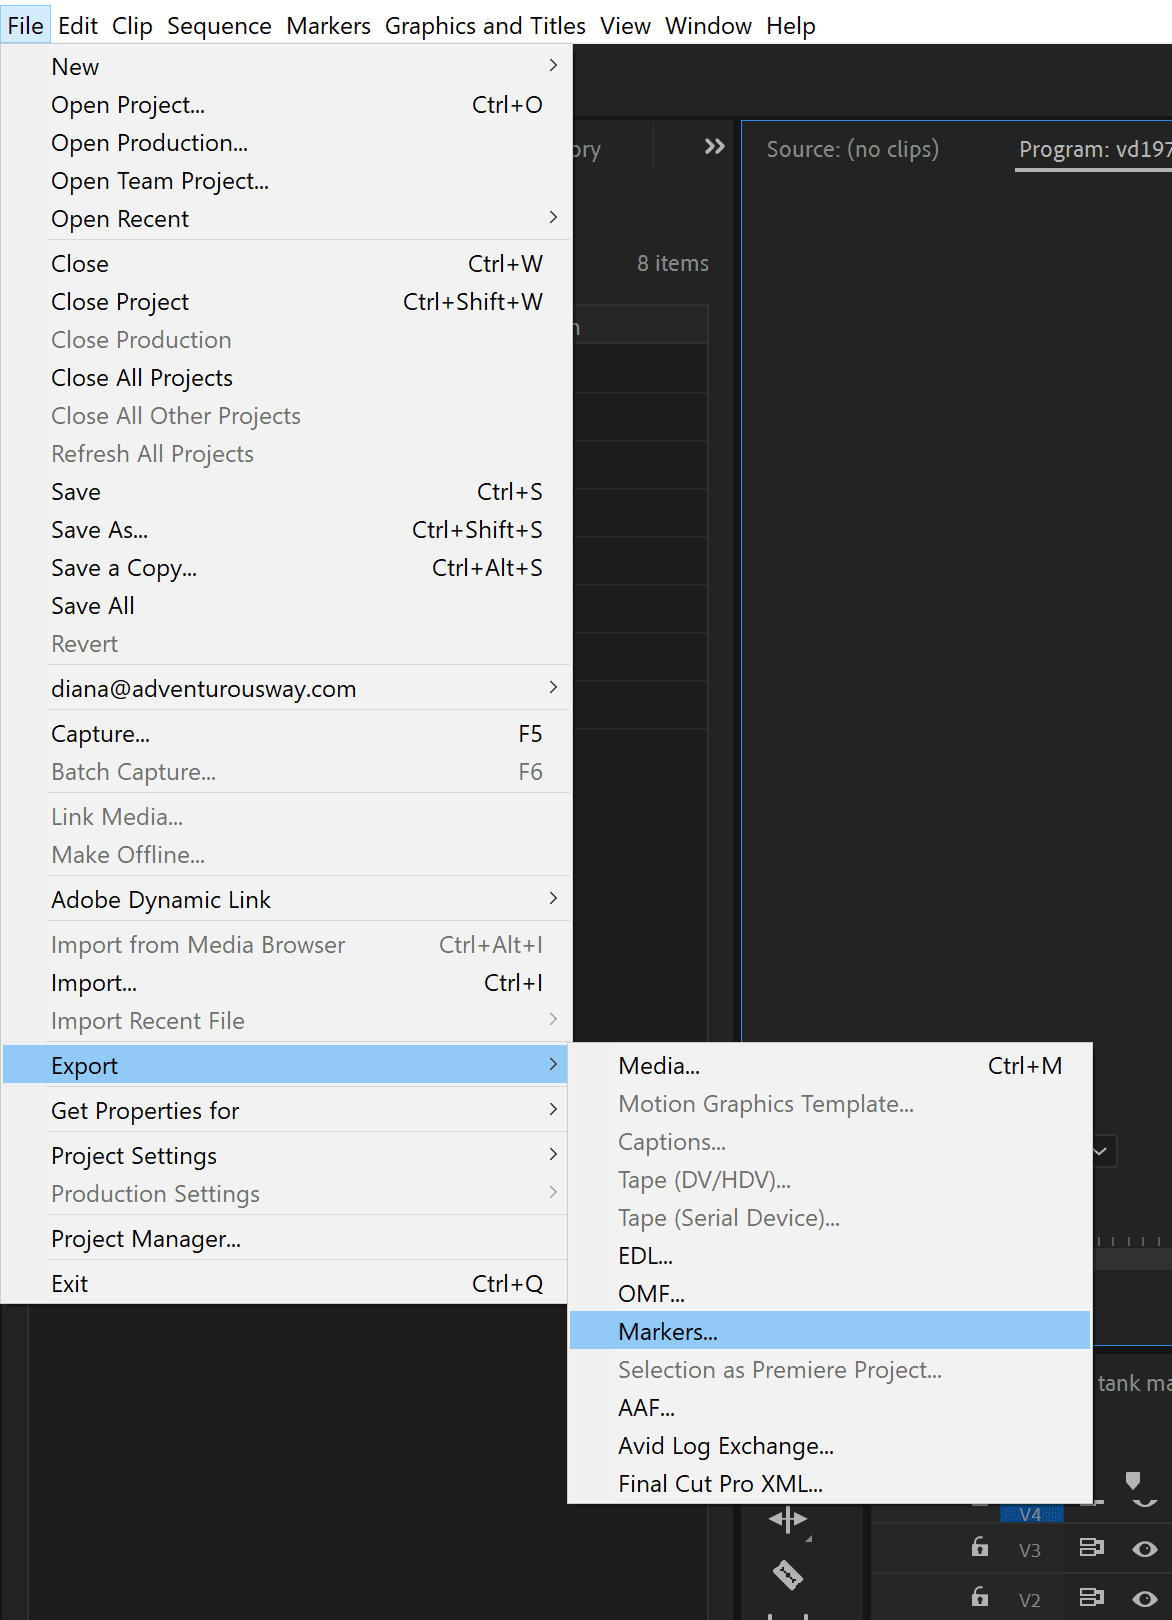Expand the Open Recent submenu
The height and width of the screenshot is (1620, 1172).
pyautogui.click(x=286, y=219)
